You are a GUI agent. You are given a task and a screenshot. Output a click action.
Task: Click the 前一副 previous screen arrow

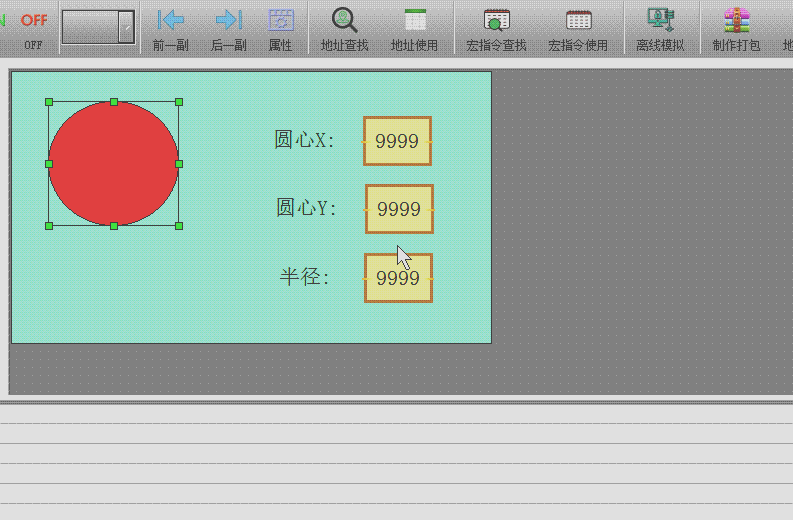(171, 20)
